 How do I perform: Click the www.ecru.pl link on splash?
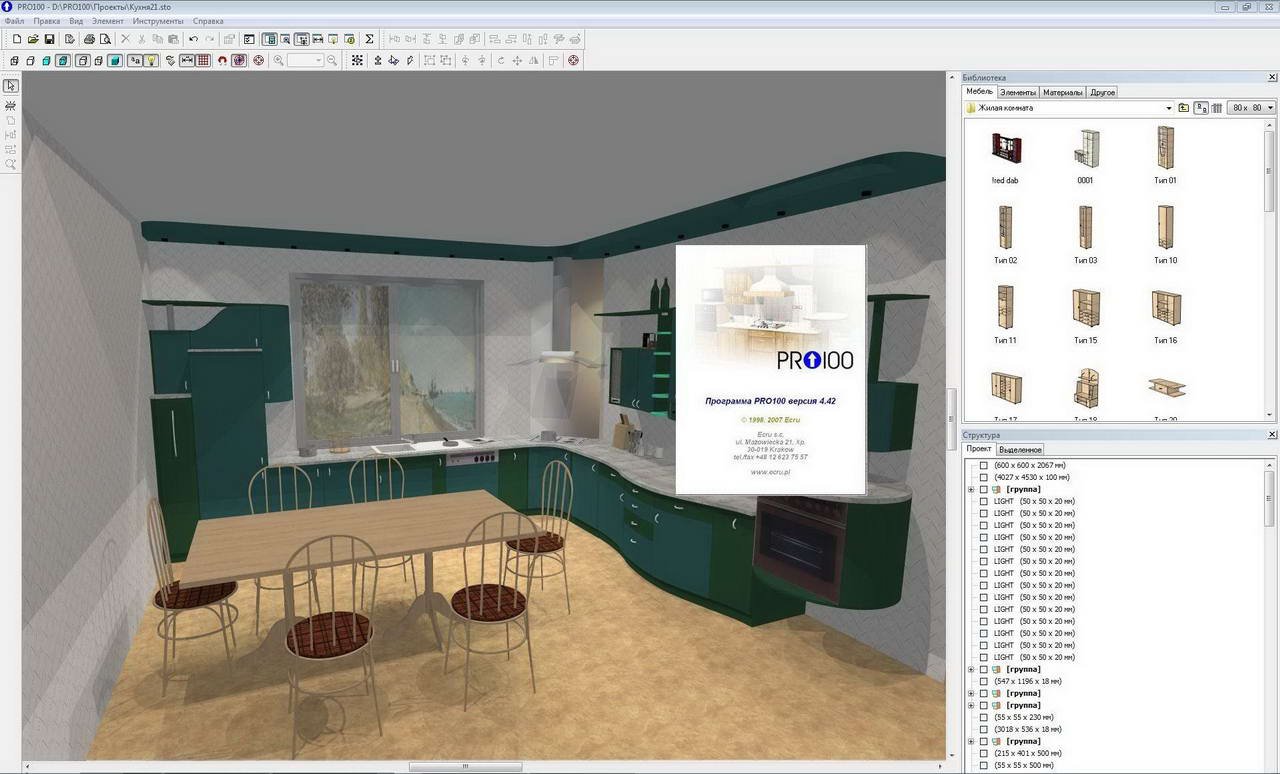pos(770,471)
